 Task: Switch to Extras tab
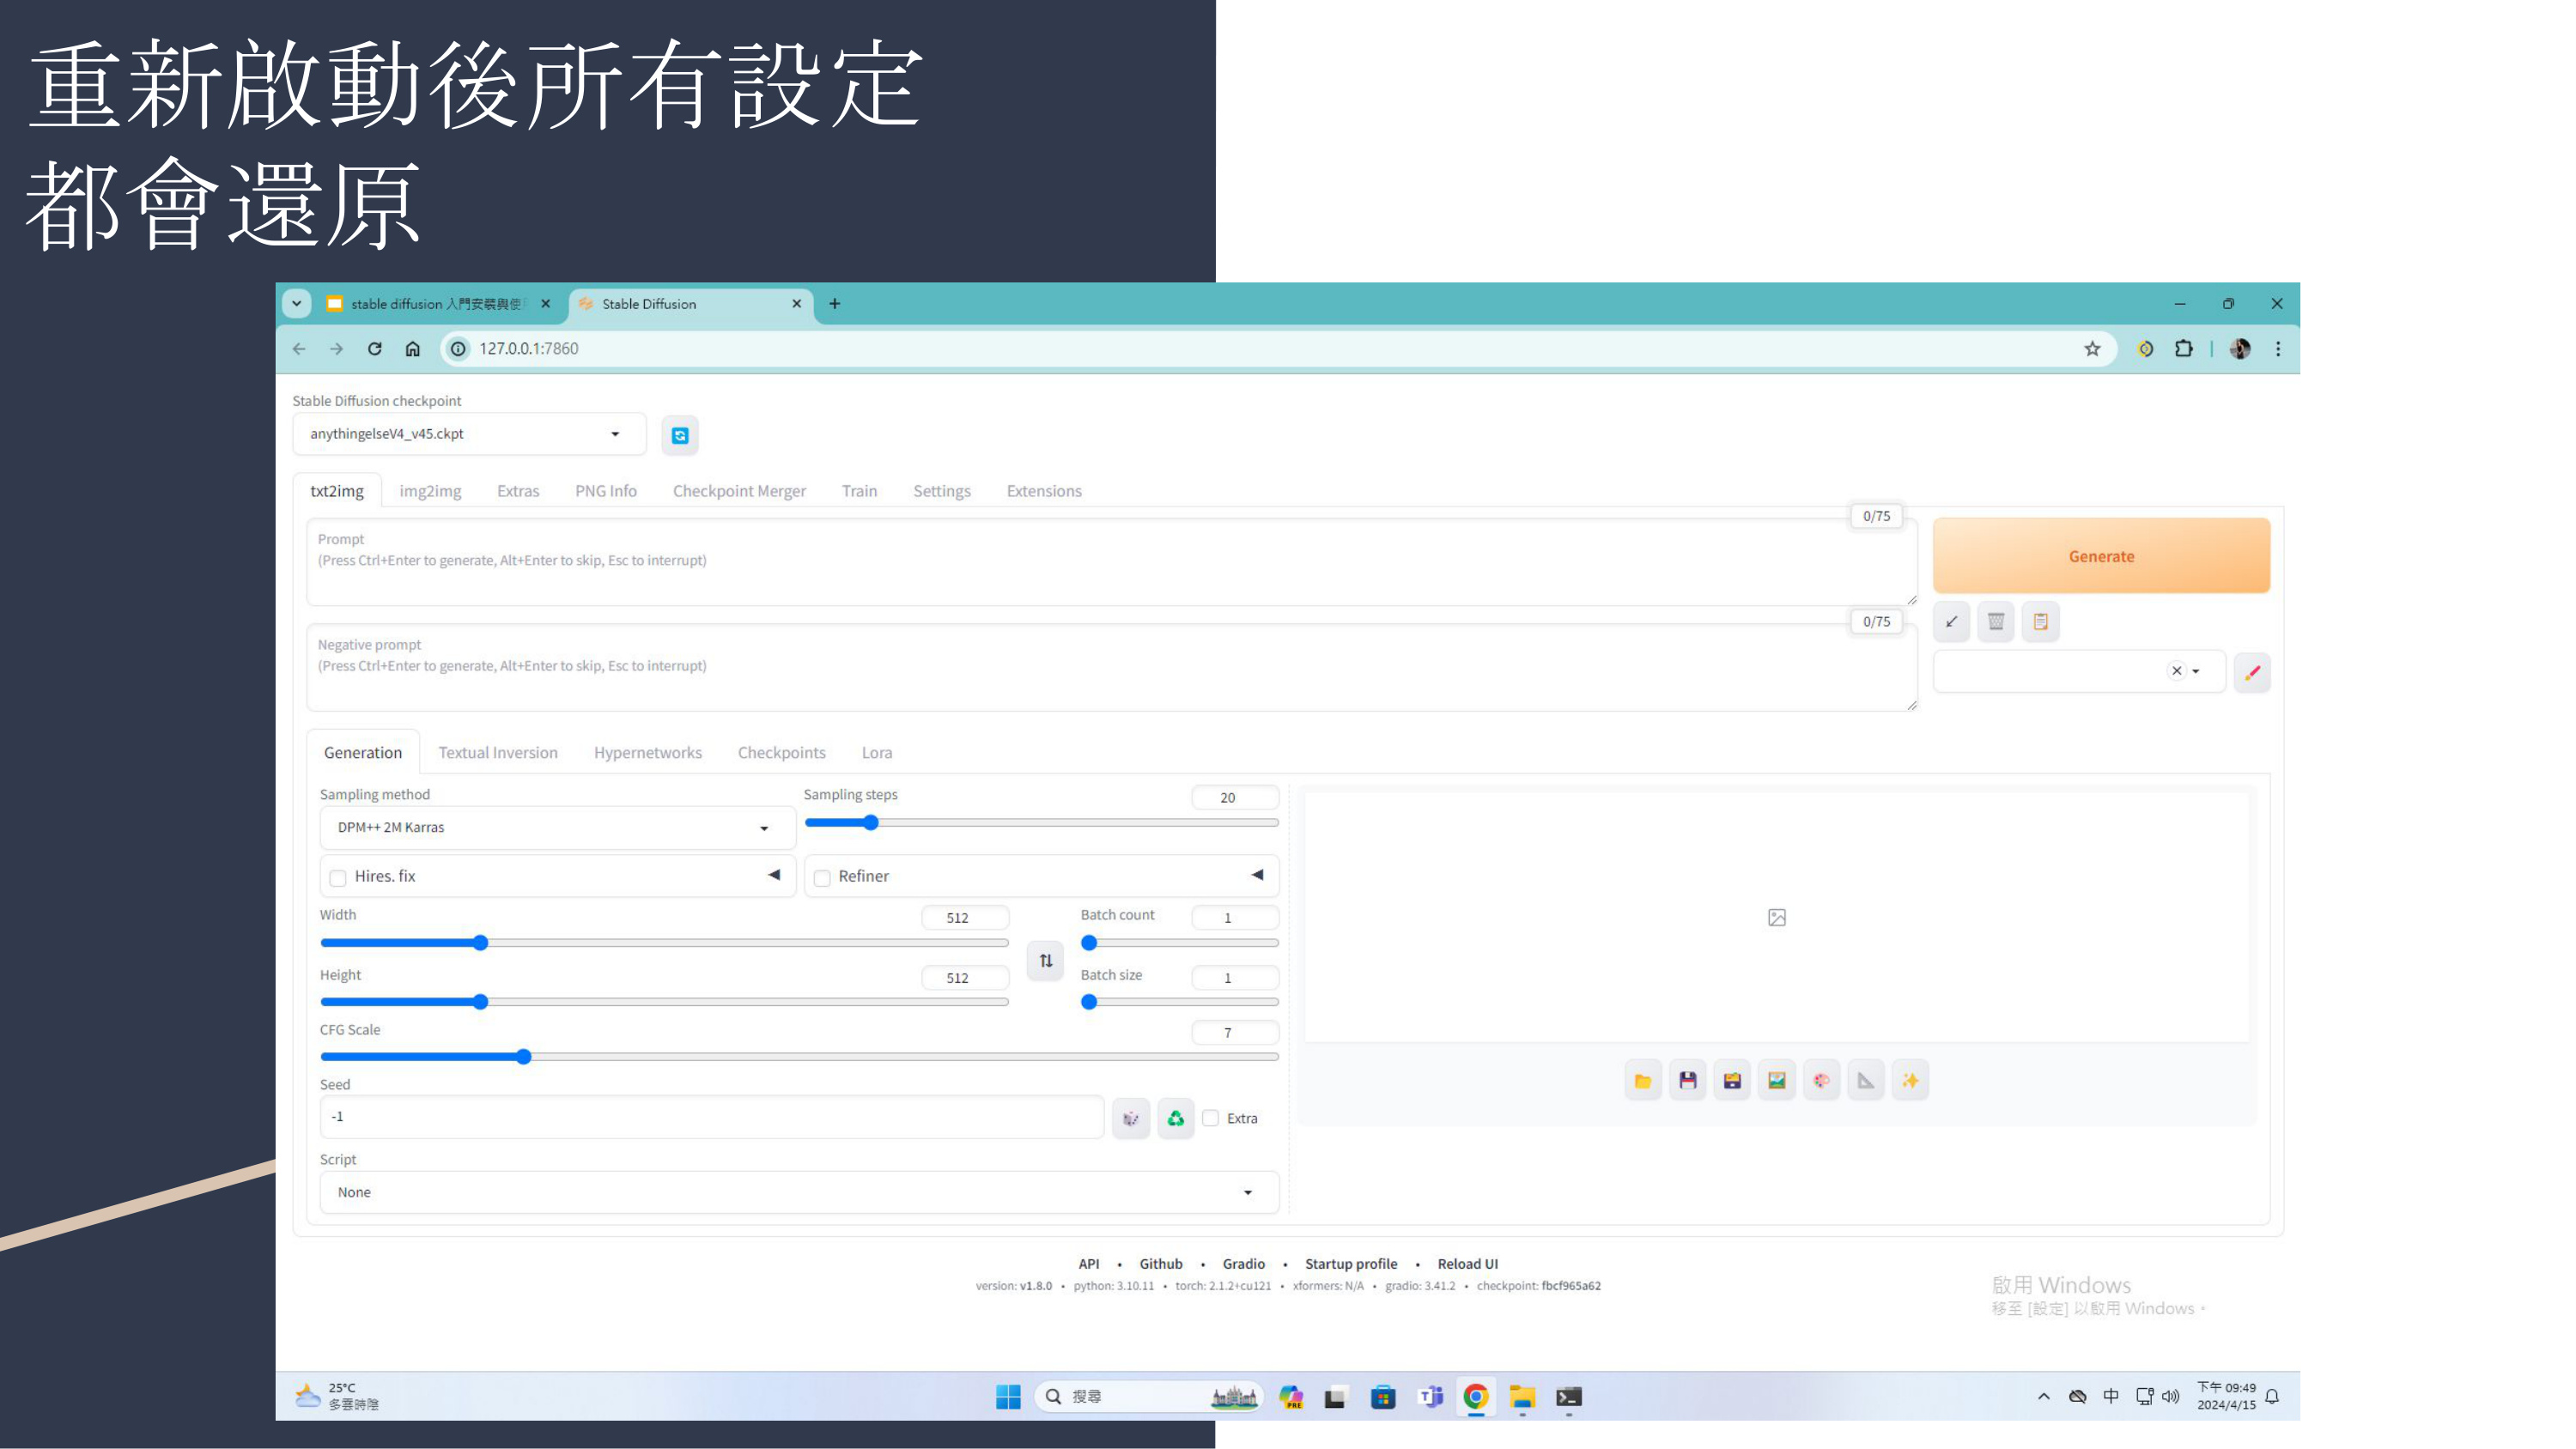(x=518, y=491)
